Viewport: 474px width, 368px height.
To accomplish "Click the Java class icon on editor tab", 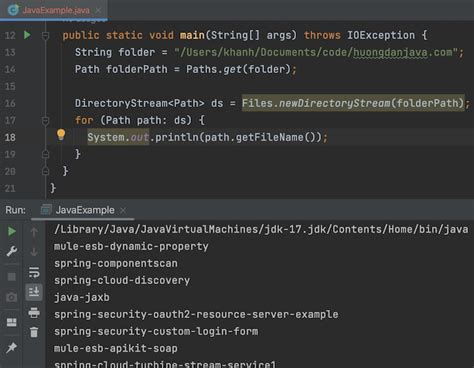I will coord(13,10).
